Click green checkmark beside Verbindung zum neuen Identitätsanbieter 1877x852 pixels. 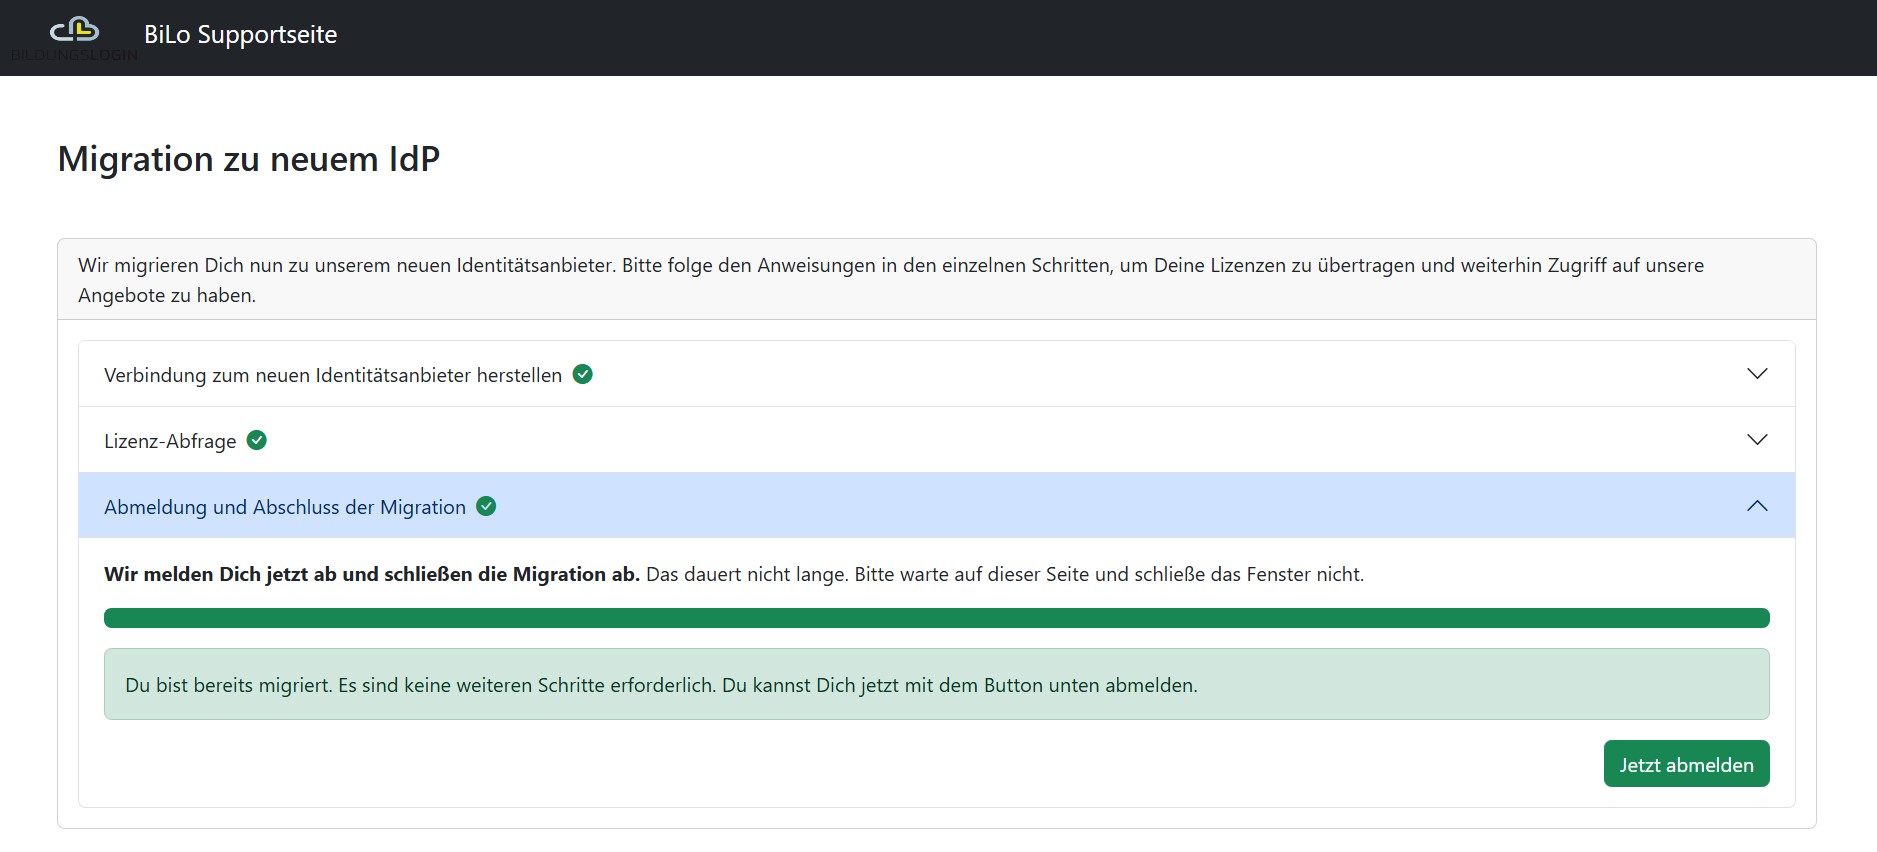coord(583,374)
